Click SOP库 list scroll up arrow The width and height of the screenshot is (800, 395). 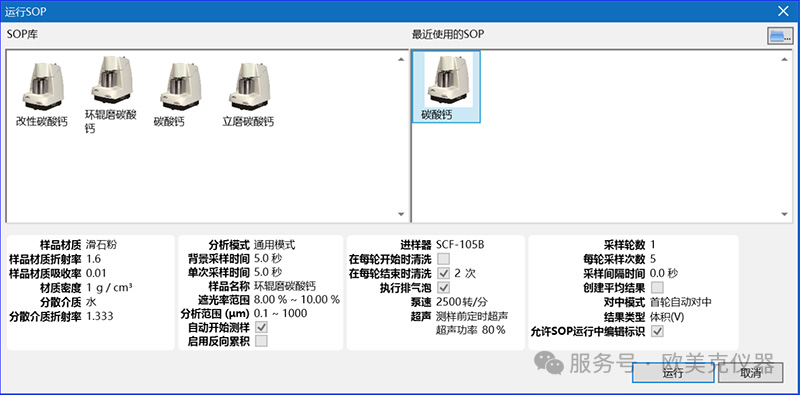coord(401,59)
